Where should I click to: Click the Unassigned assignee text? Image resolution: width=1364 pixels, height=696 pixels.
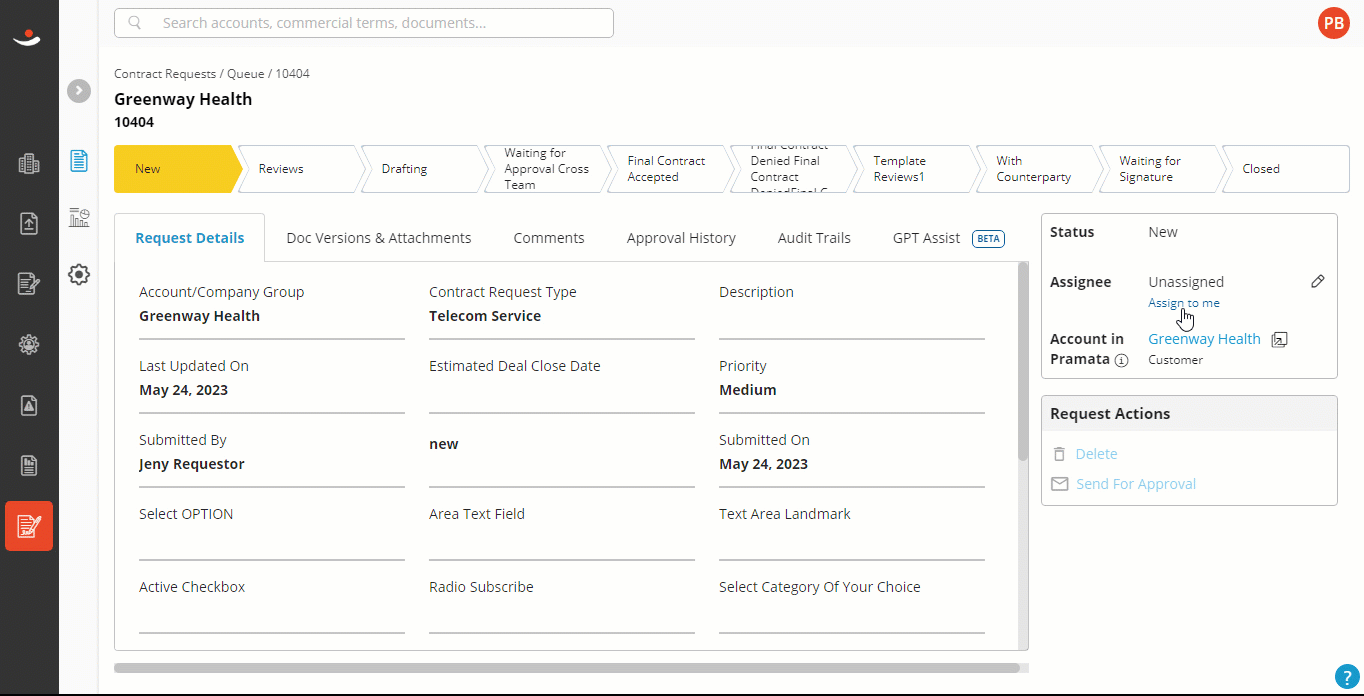(1186, 282)
